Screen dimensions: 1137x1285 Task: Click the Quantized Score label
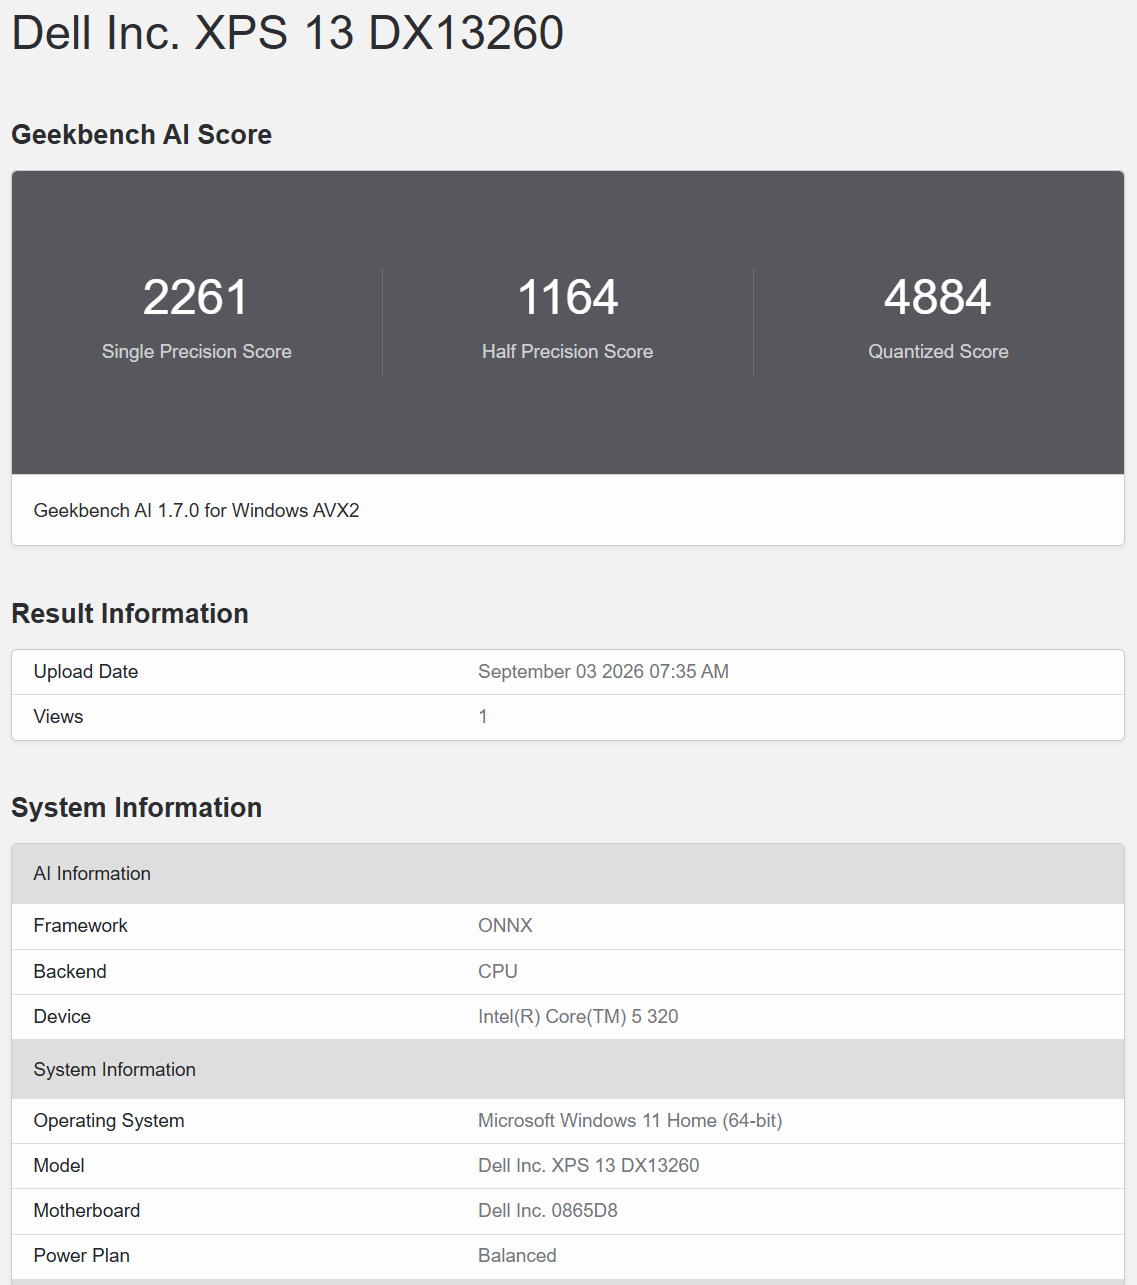(x=938, y=351)
